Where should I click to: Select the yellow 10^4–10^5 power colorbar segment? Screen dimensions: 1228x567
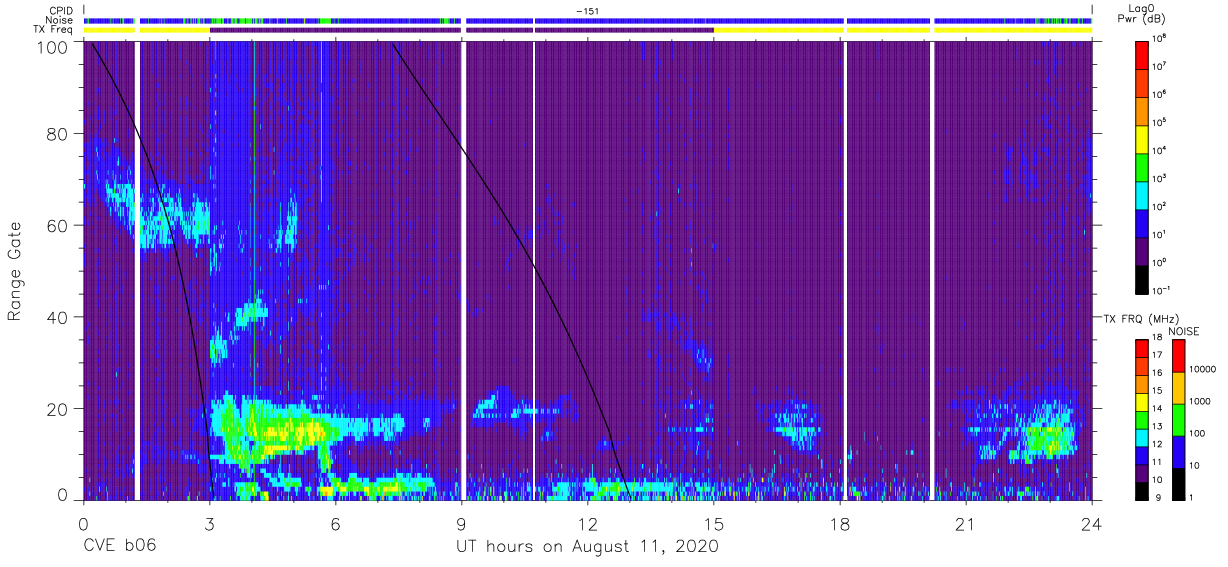coord(1143,137)
